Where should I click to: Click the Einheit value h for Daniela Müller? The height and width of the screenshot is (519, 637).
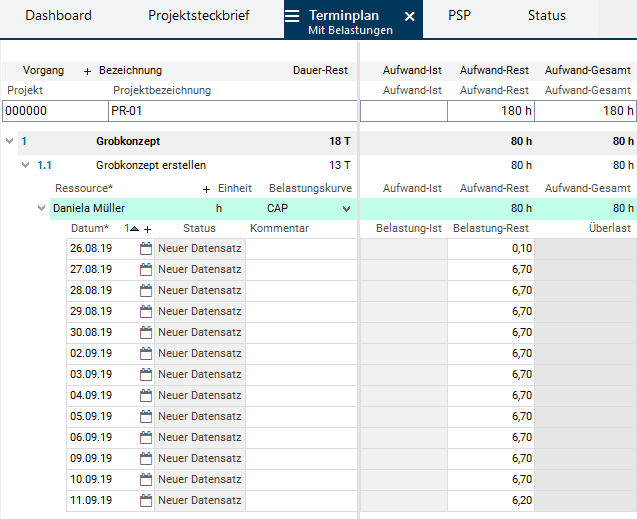(219, 208)
